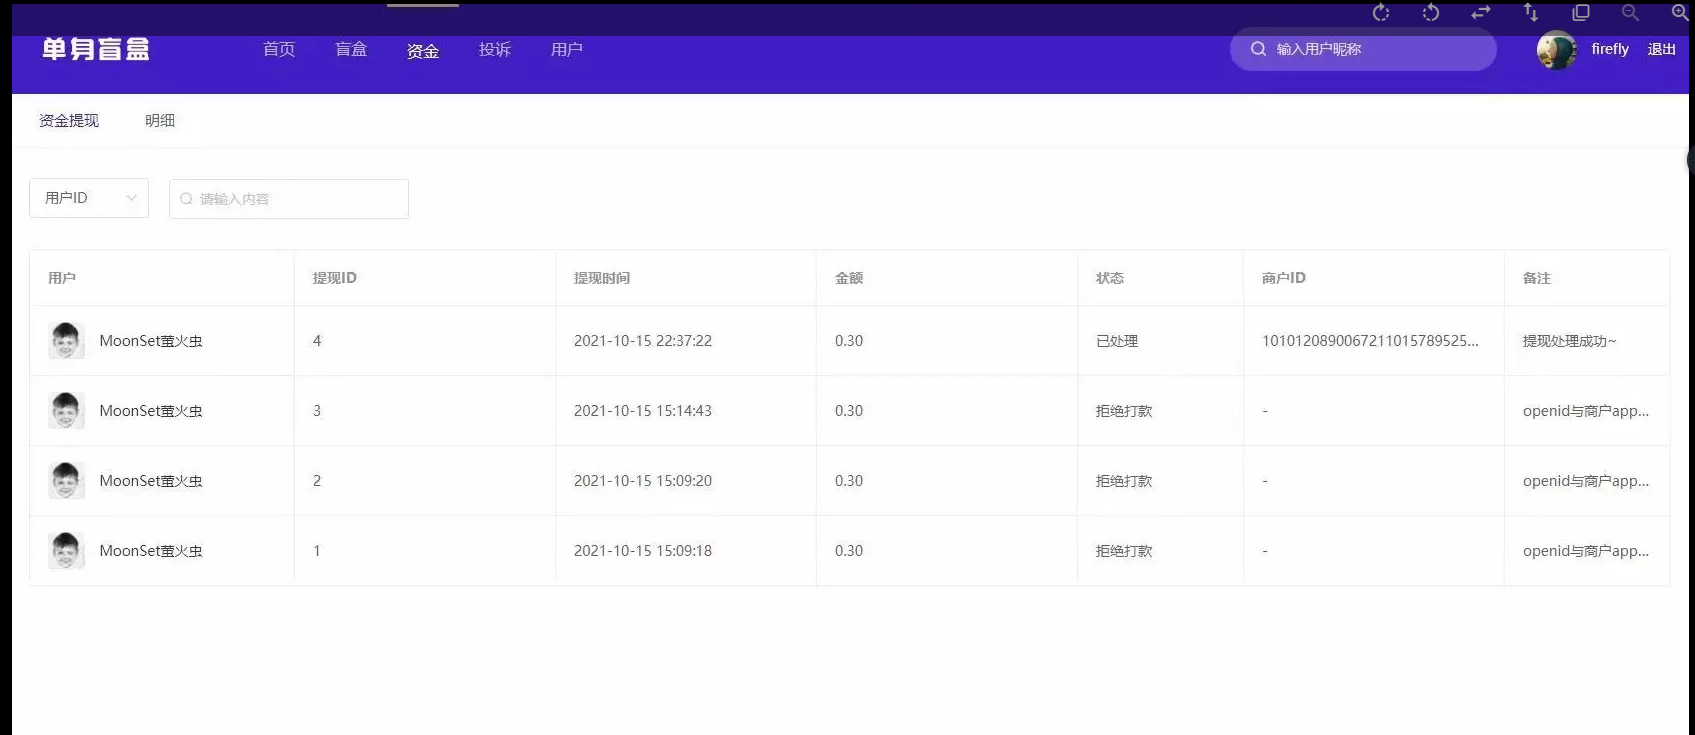
Task: Click the vertical flip arrows icon
Action: [1531, 13]
